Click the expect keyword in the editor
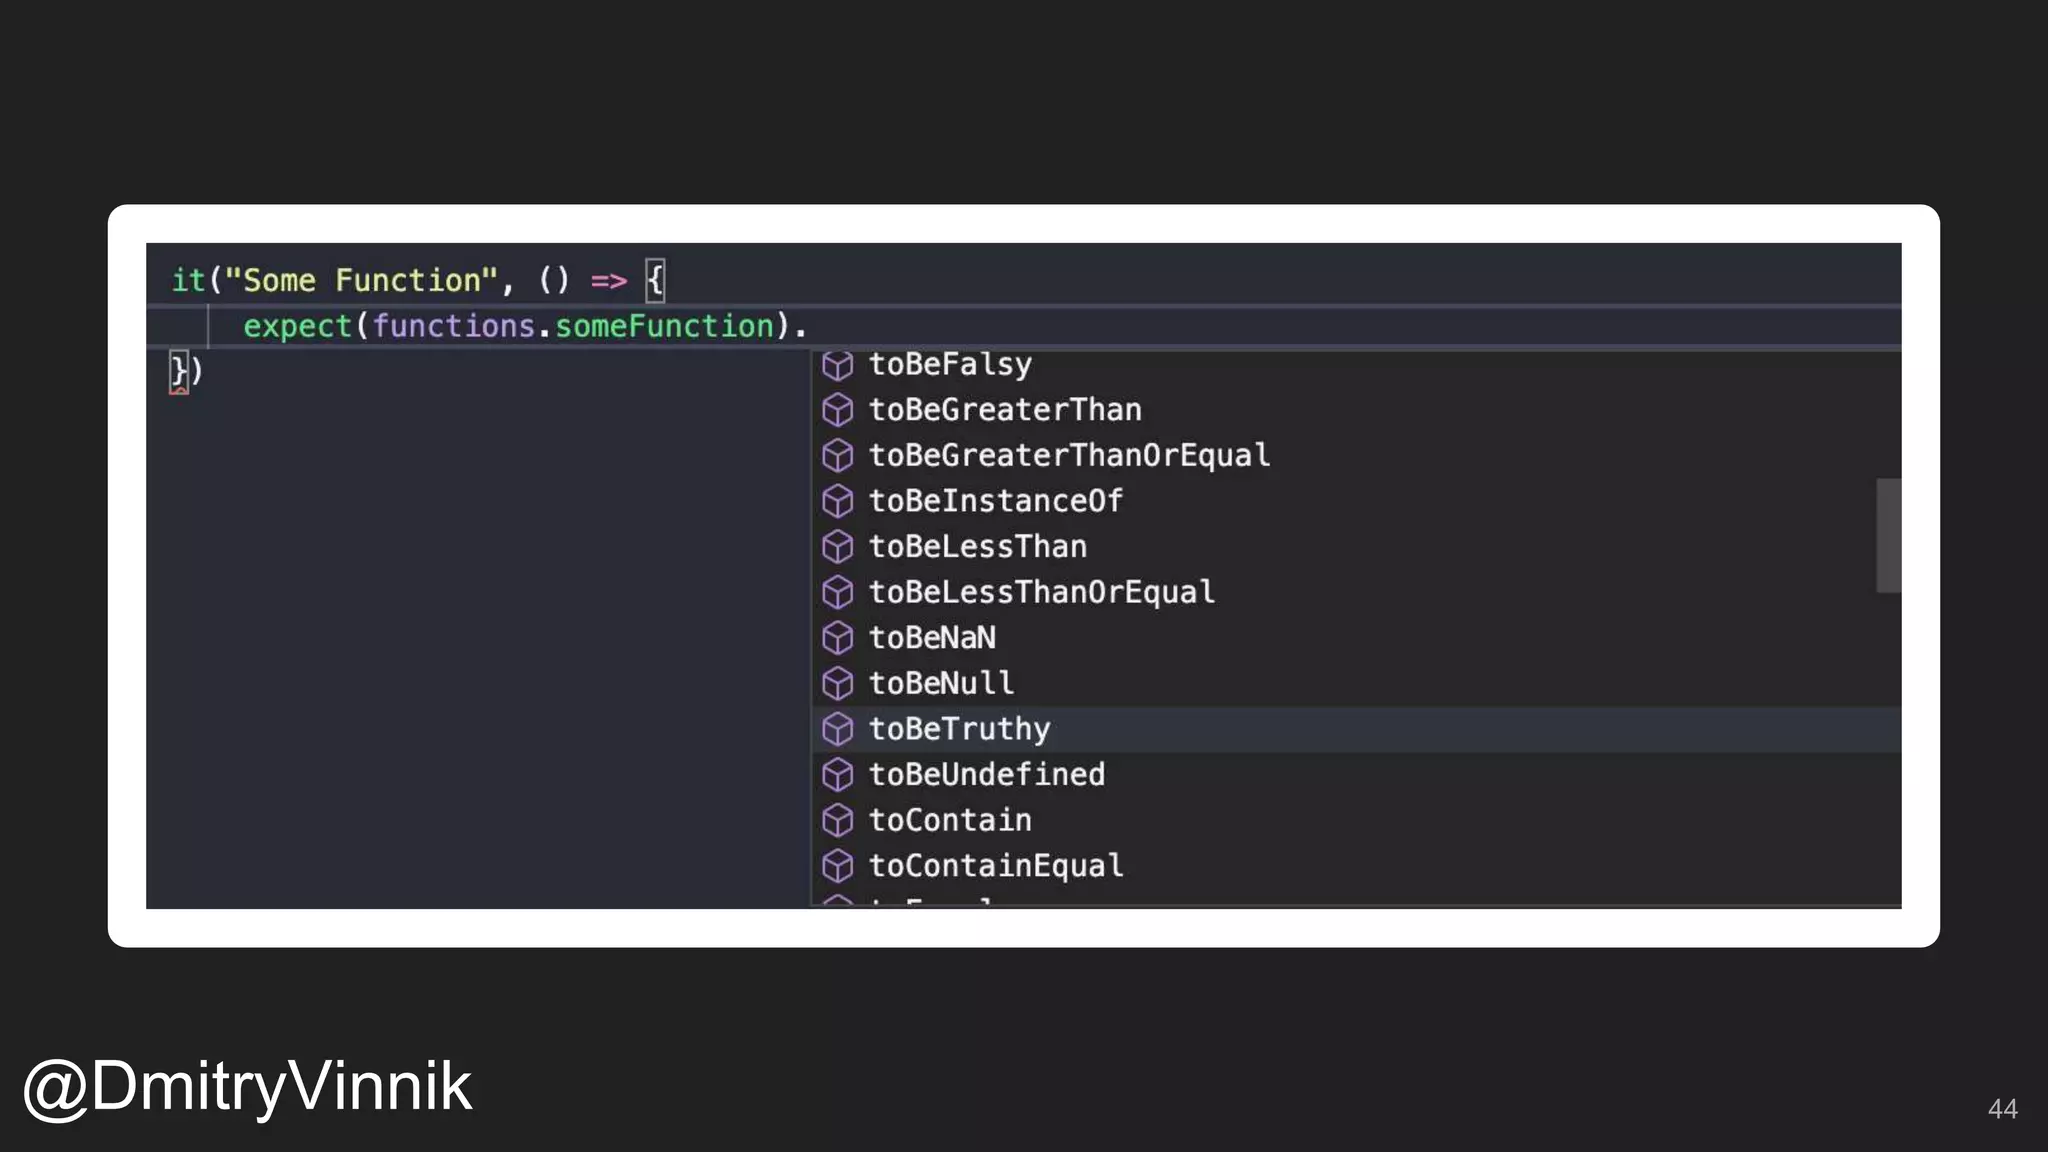2048x1152 pixels. (297, 327)
